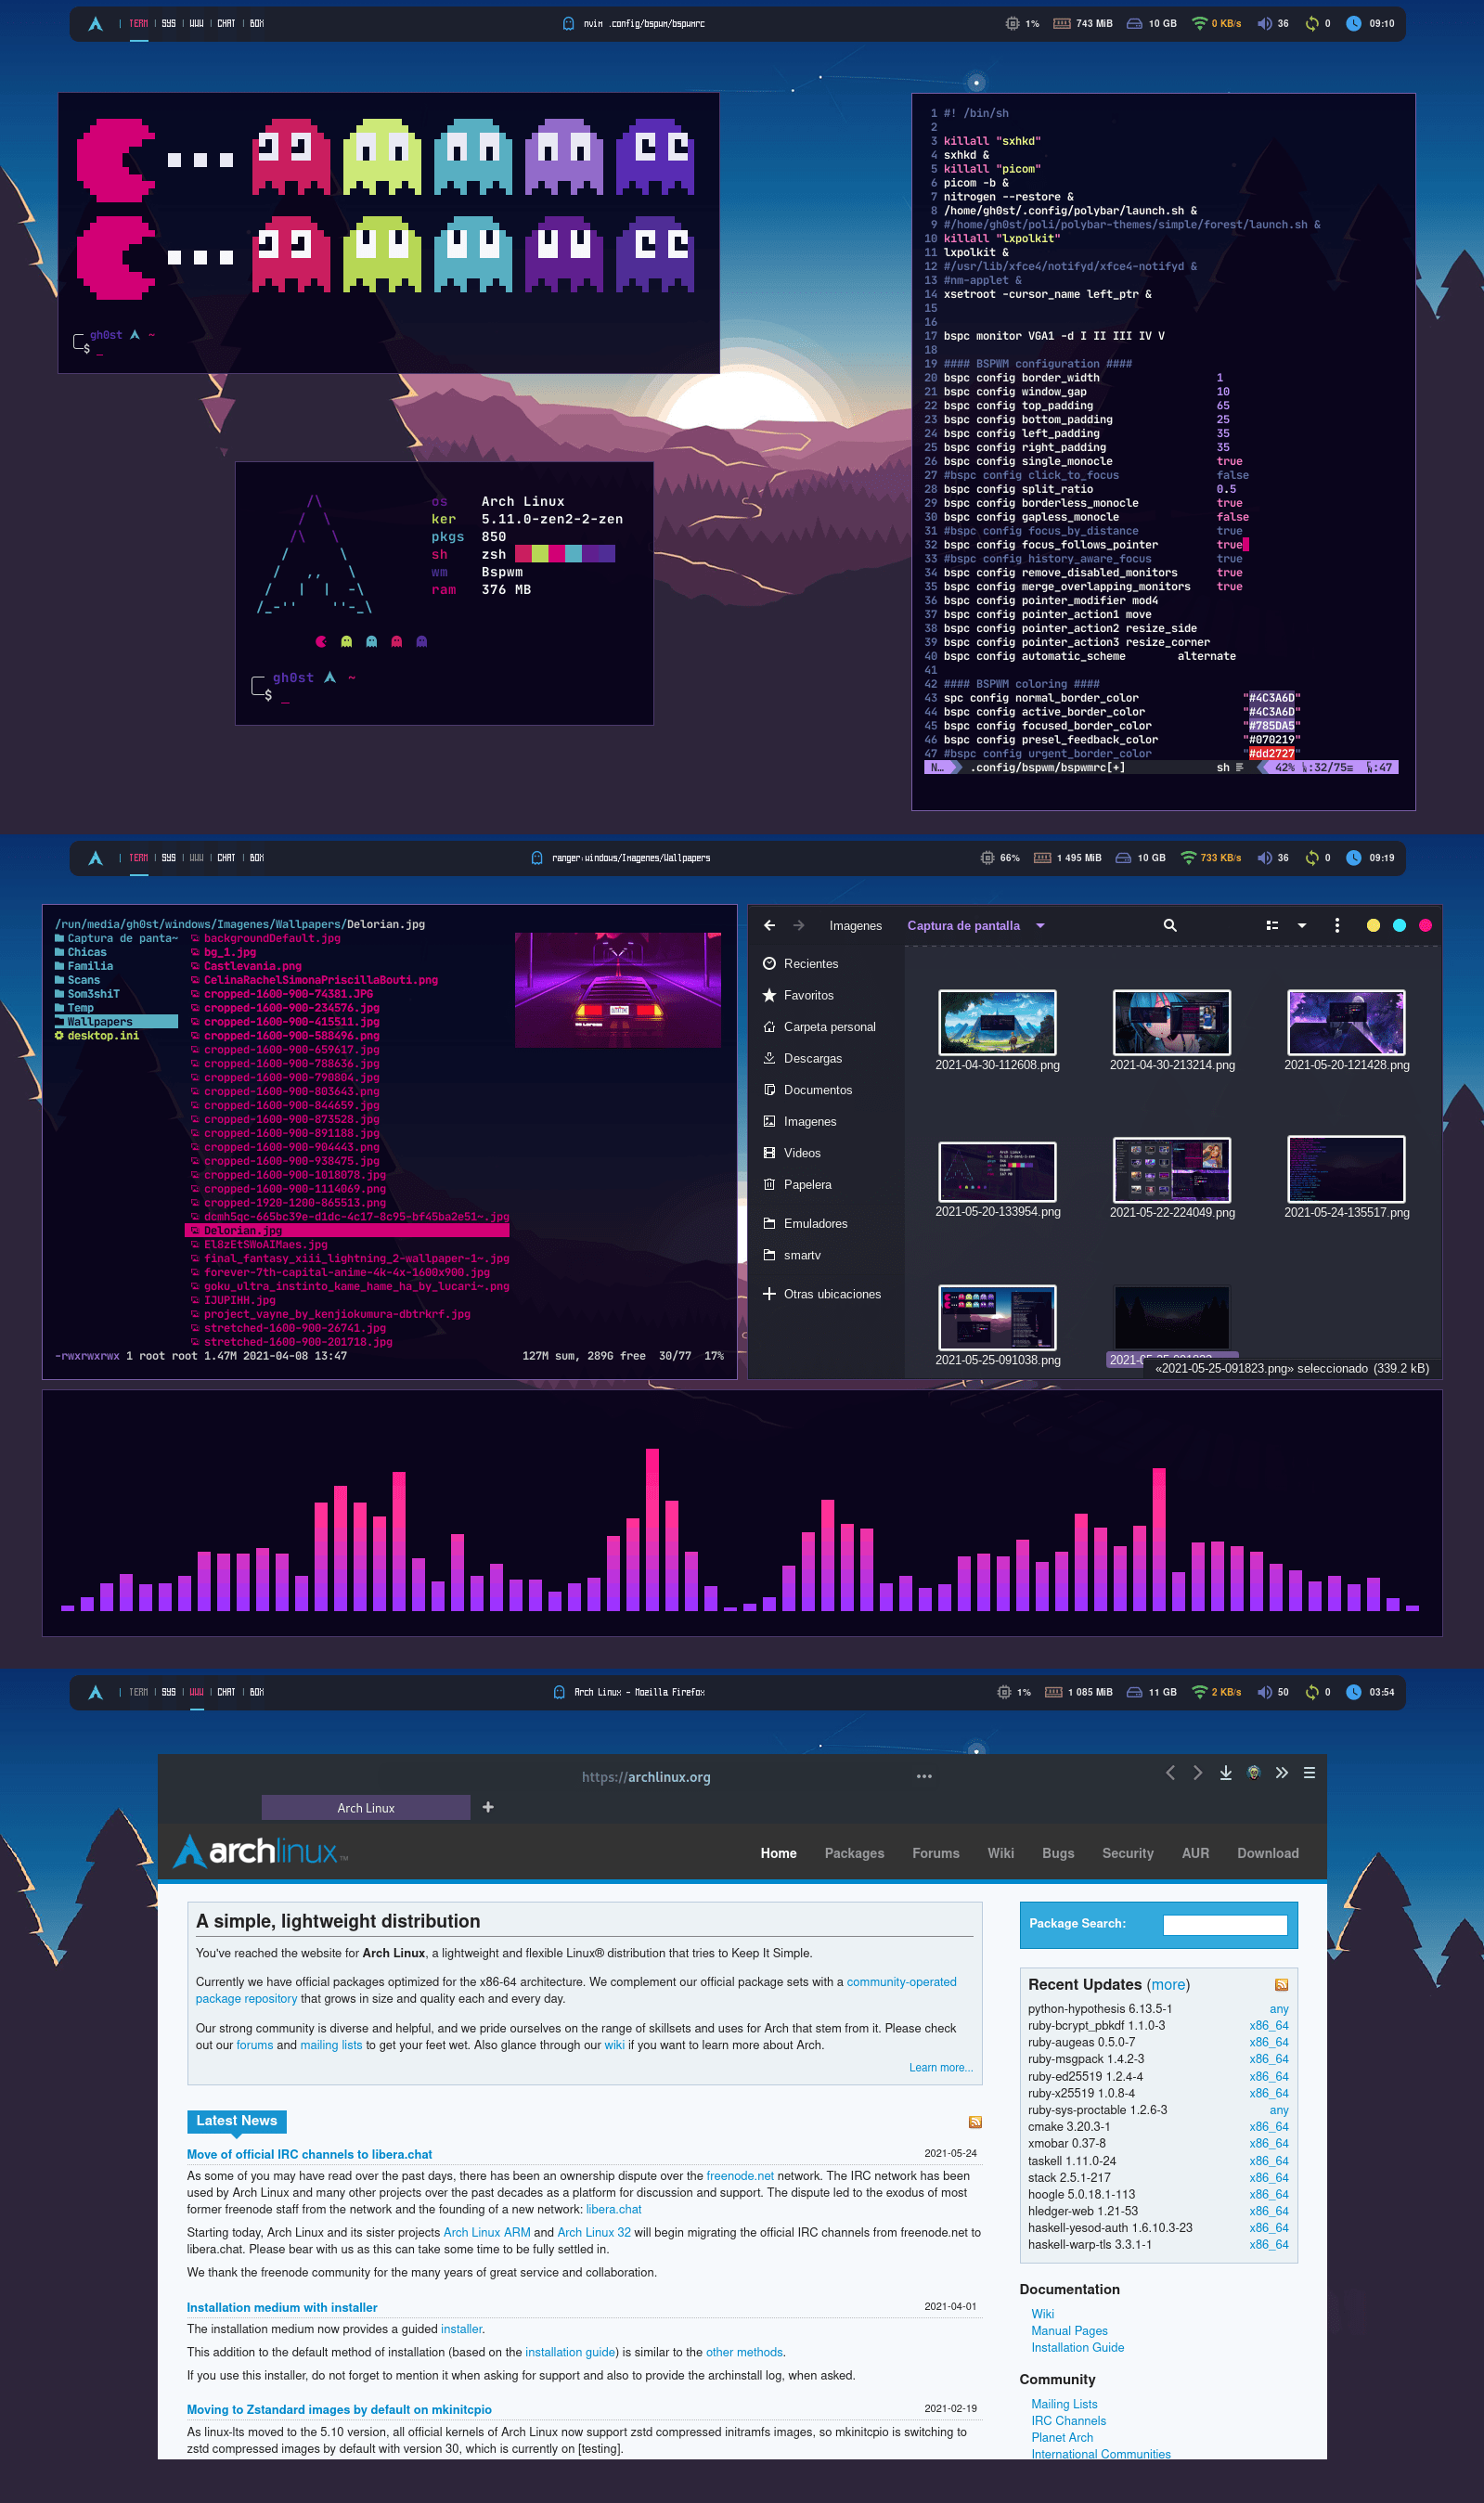Open new Firefox tab with plus

click(488, 1806)
